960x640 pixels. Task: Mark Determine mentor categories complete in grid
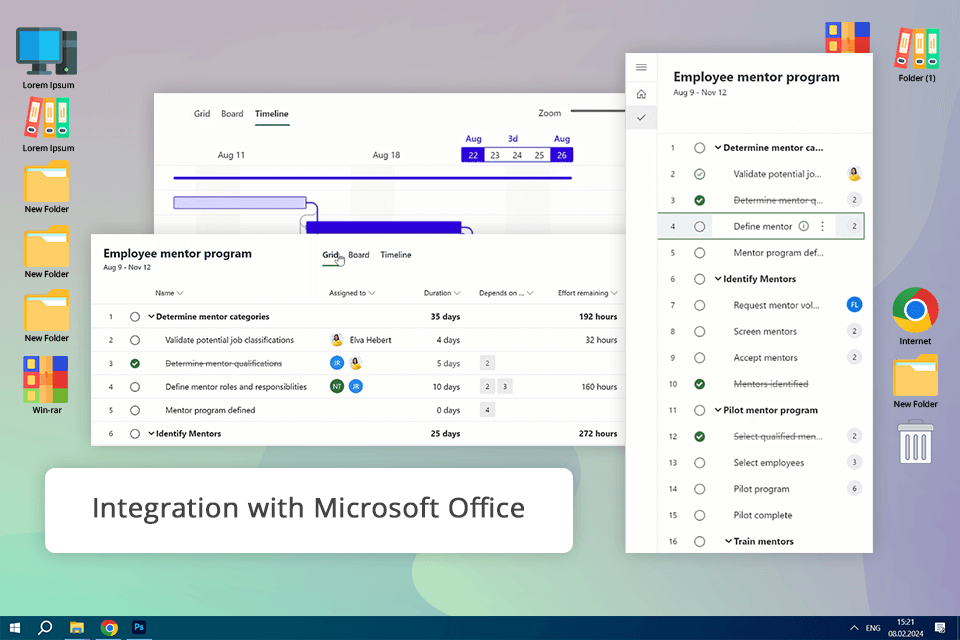point(135,317)
